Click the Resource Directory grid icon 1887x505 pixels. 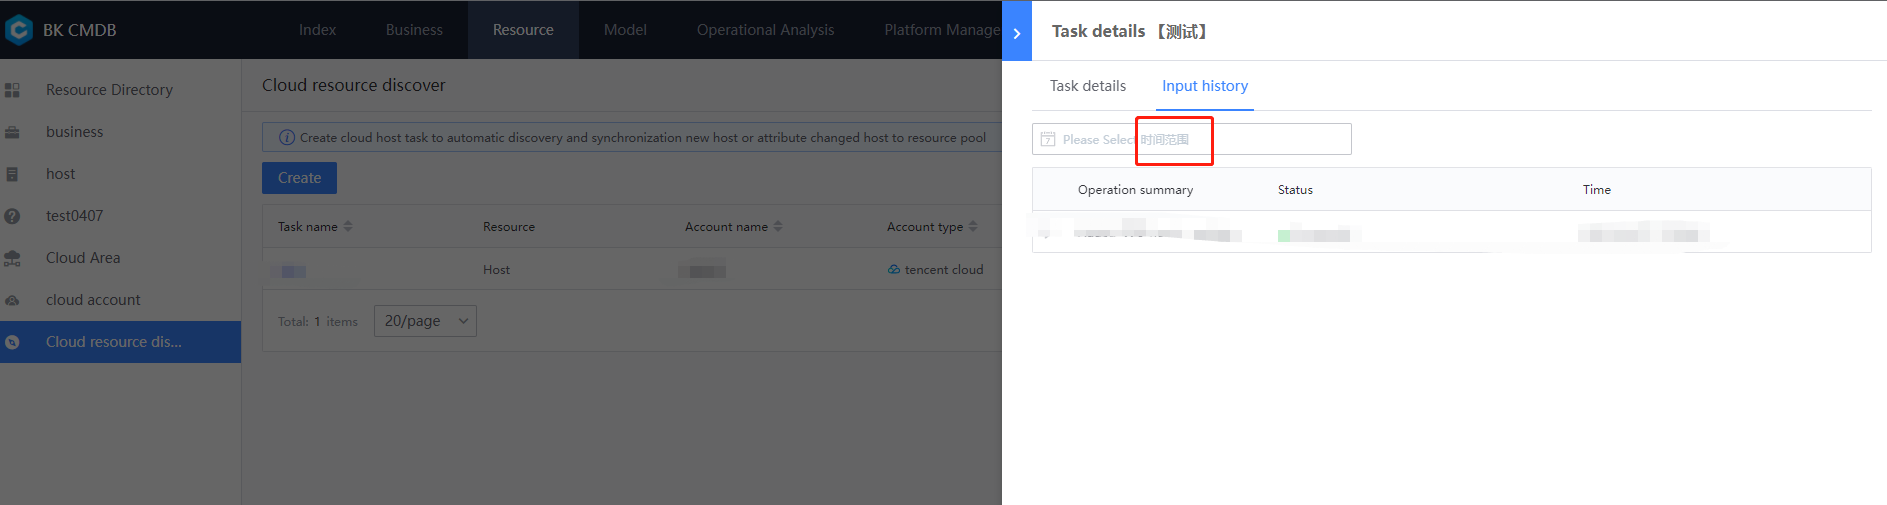pos(12,90)
